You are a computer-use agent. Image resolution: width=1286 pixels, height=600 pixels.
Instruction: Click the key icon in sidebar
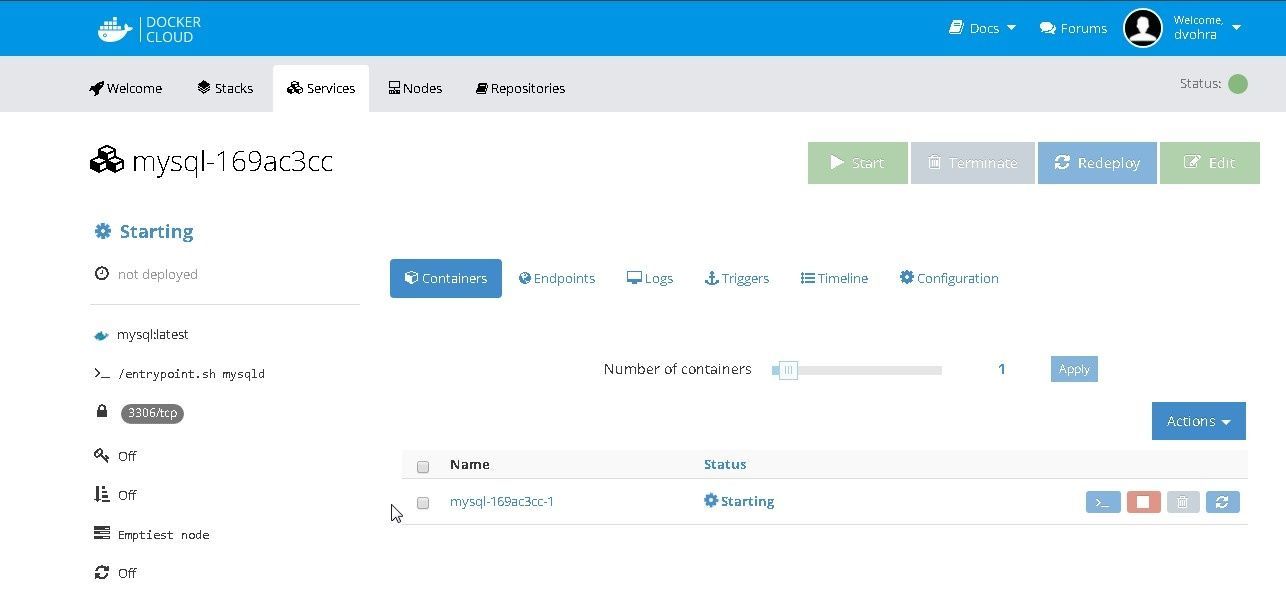[x=101, y=455]
